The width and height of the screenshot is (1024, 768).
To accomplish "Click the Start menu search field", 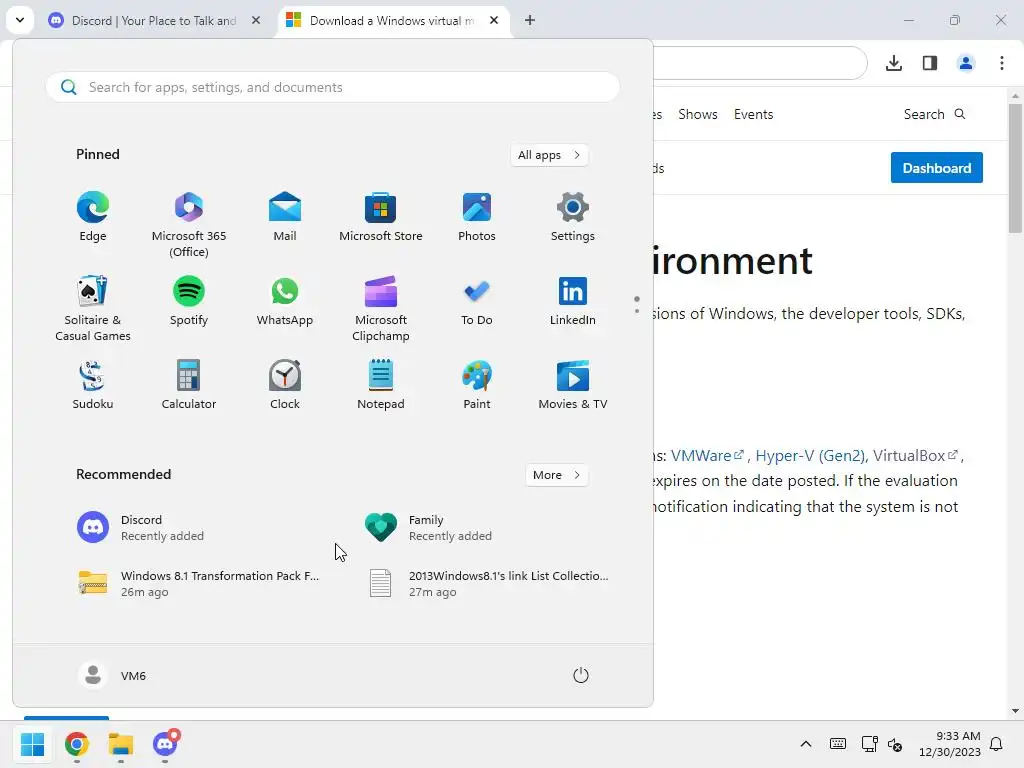I will (333, 87).
